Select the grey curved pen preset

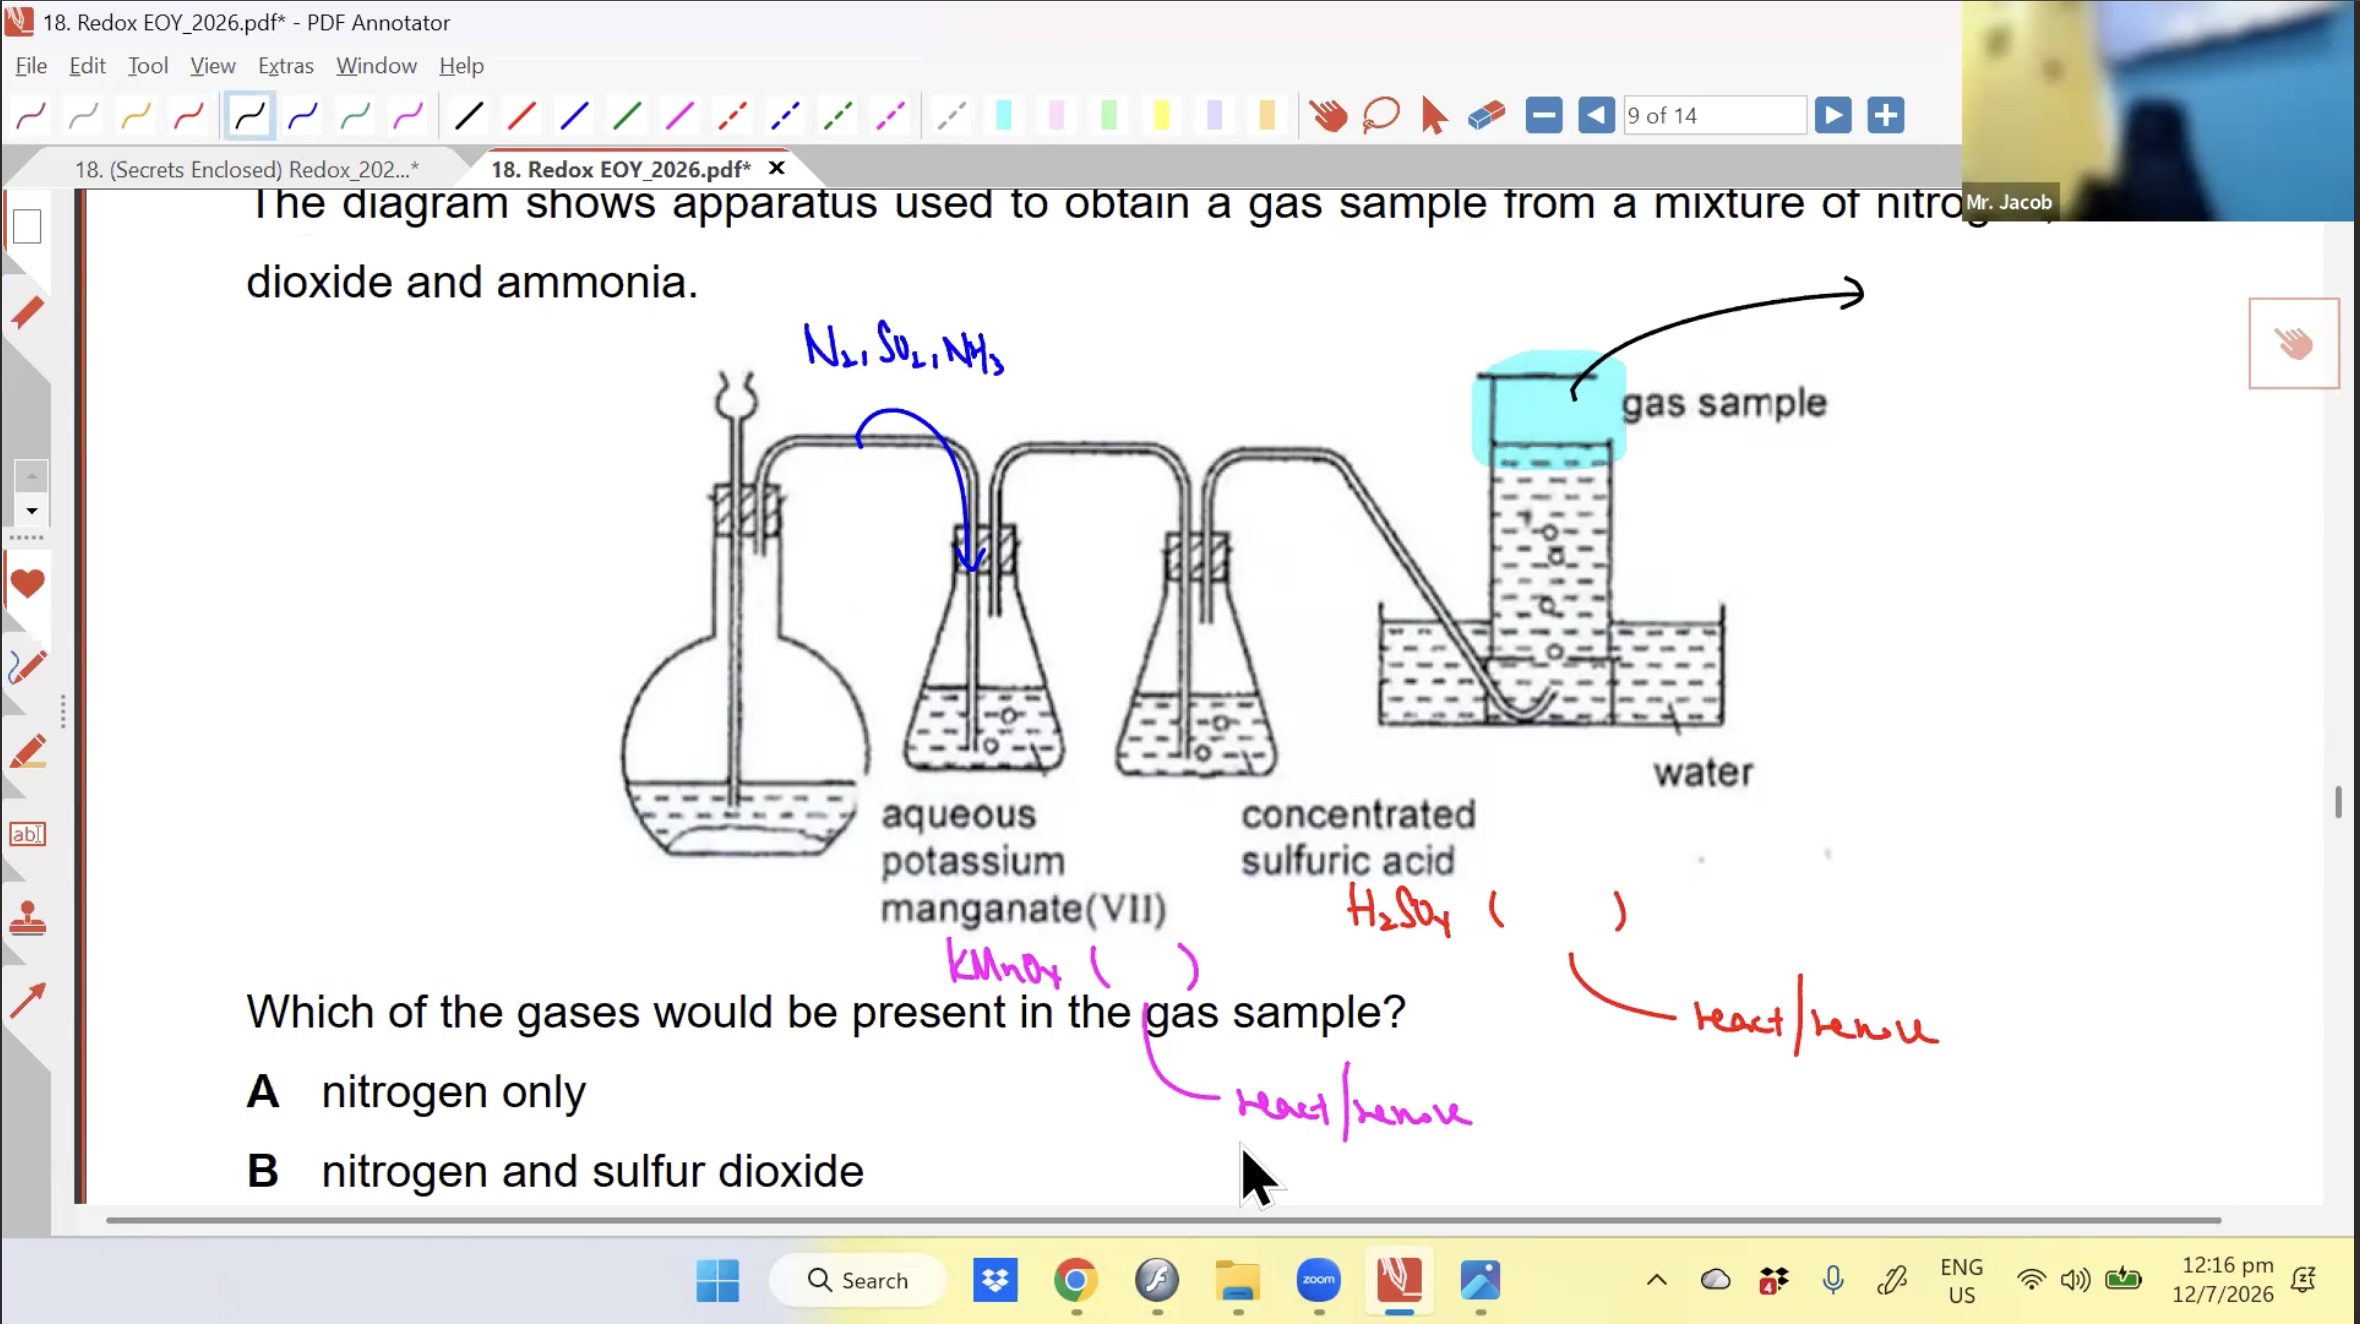pos(83,116)
